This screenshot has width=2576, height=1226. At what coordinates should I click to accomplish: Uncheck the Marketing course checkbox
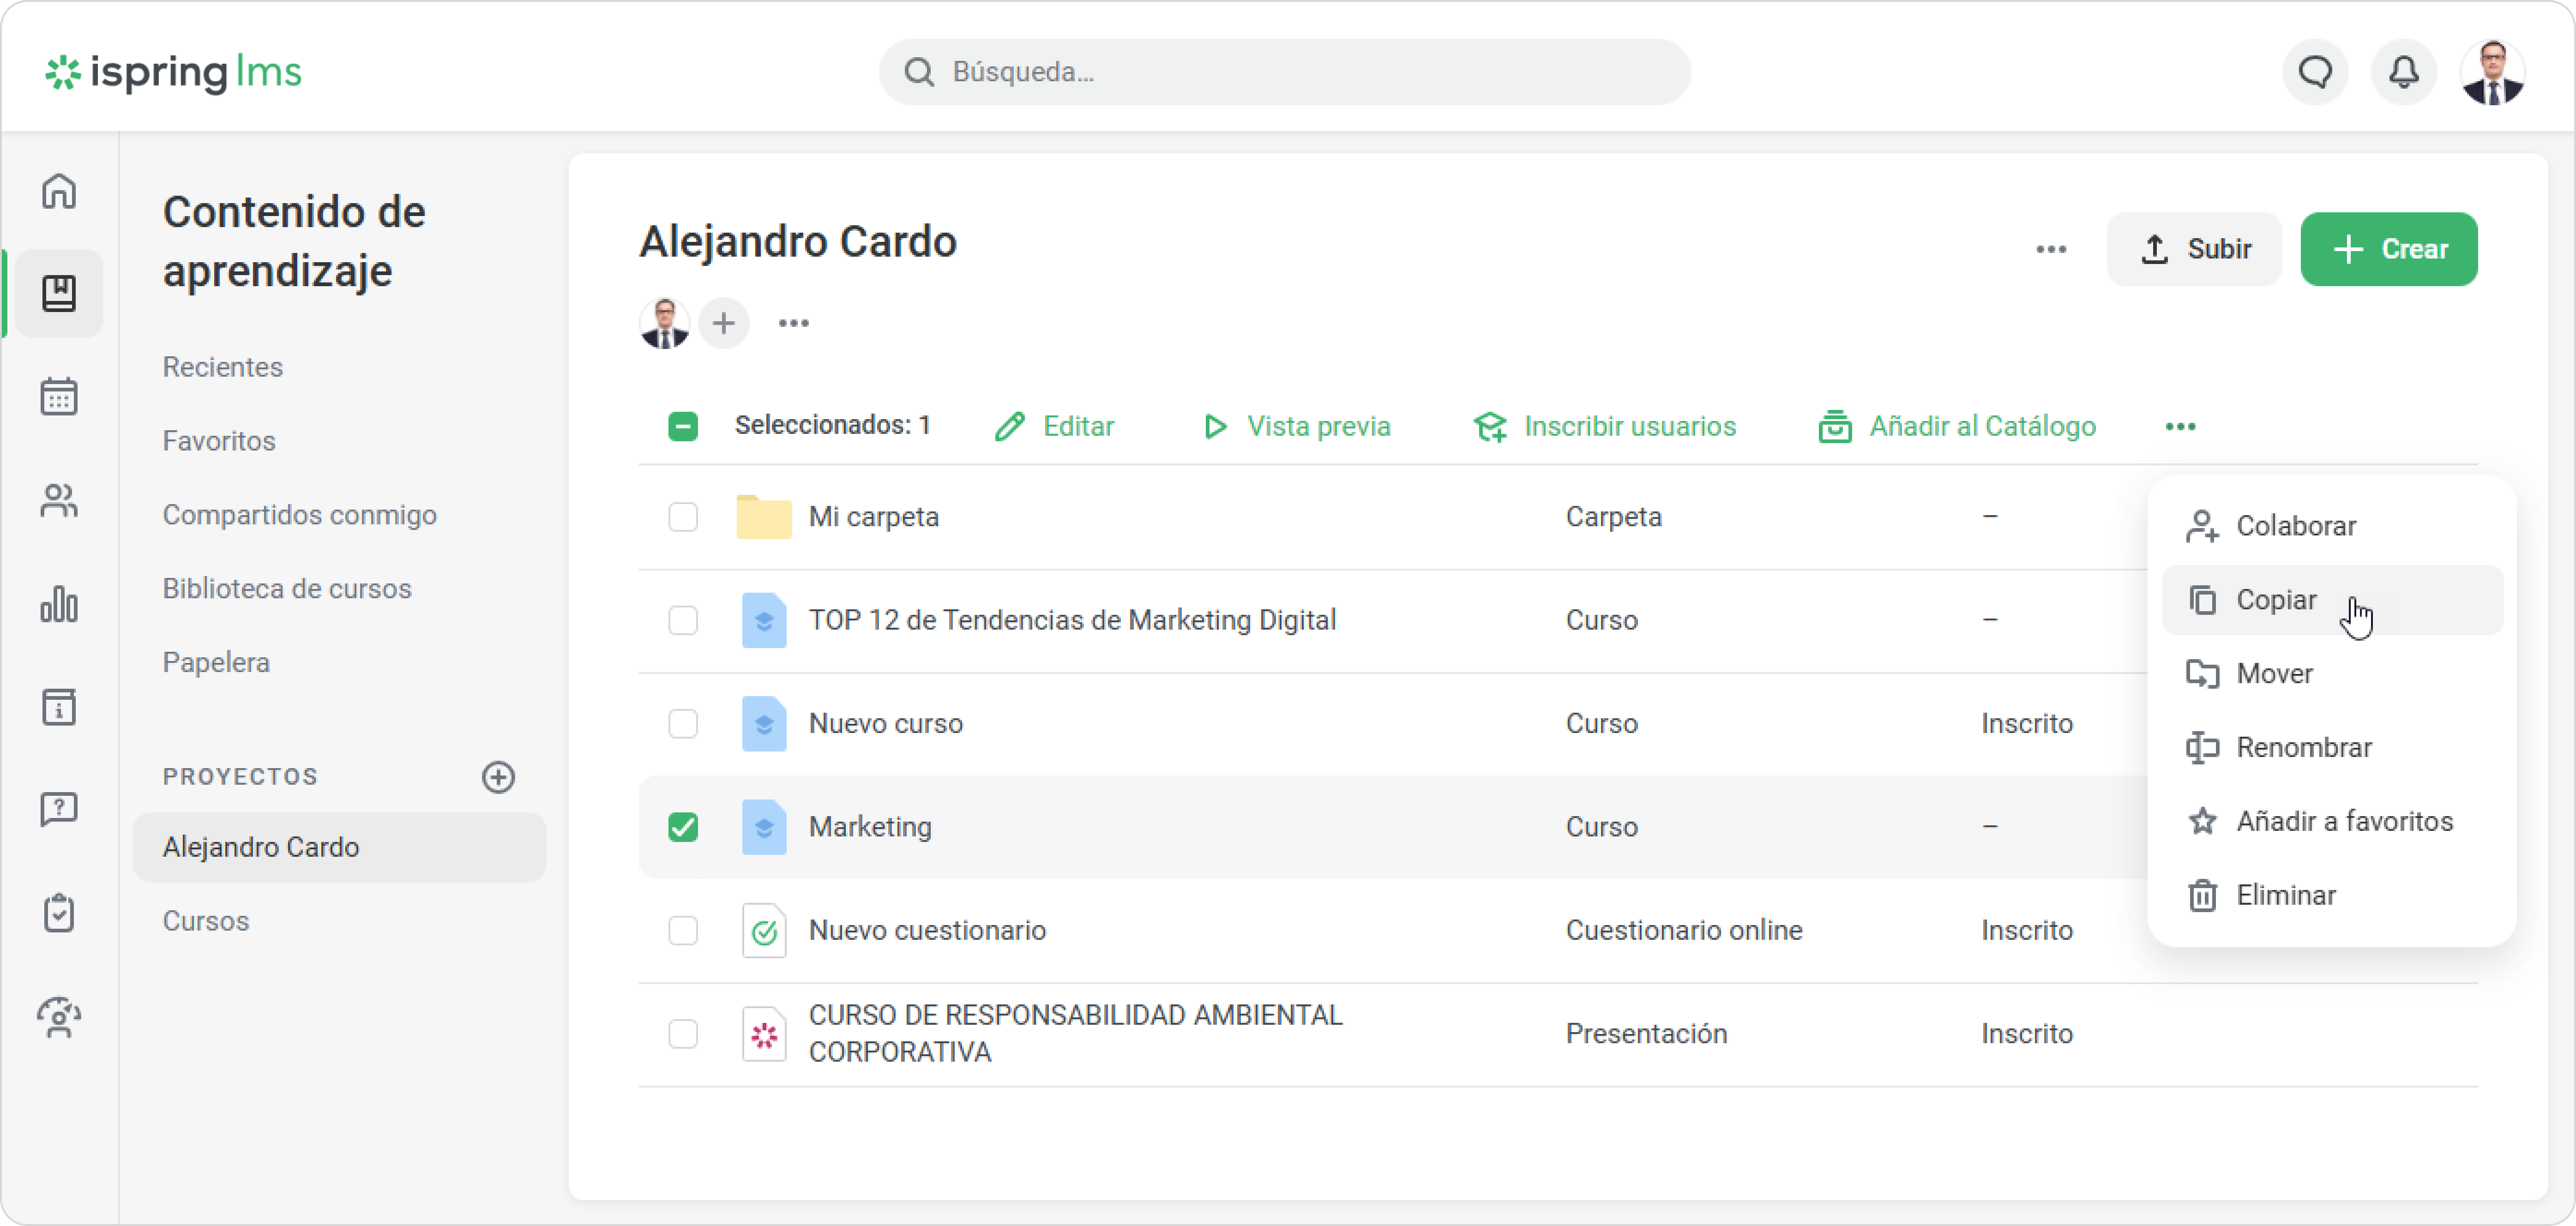pyautogui.click(x=683, y=827)
